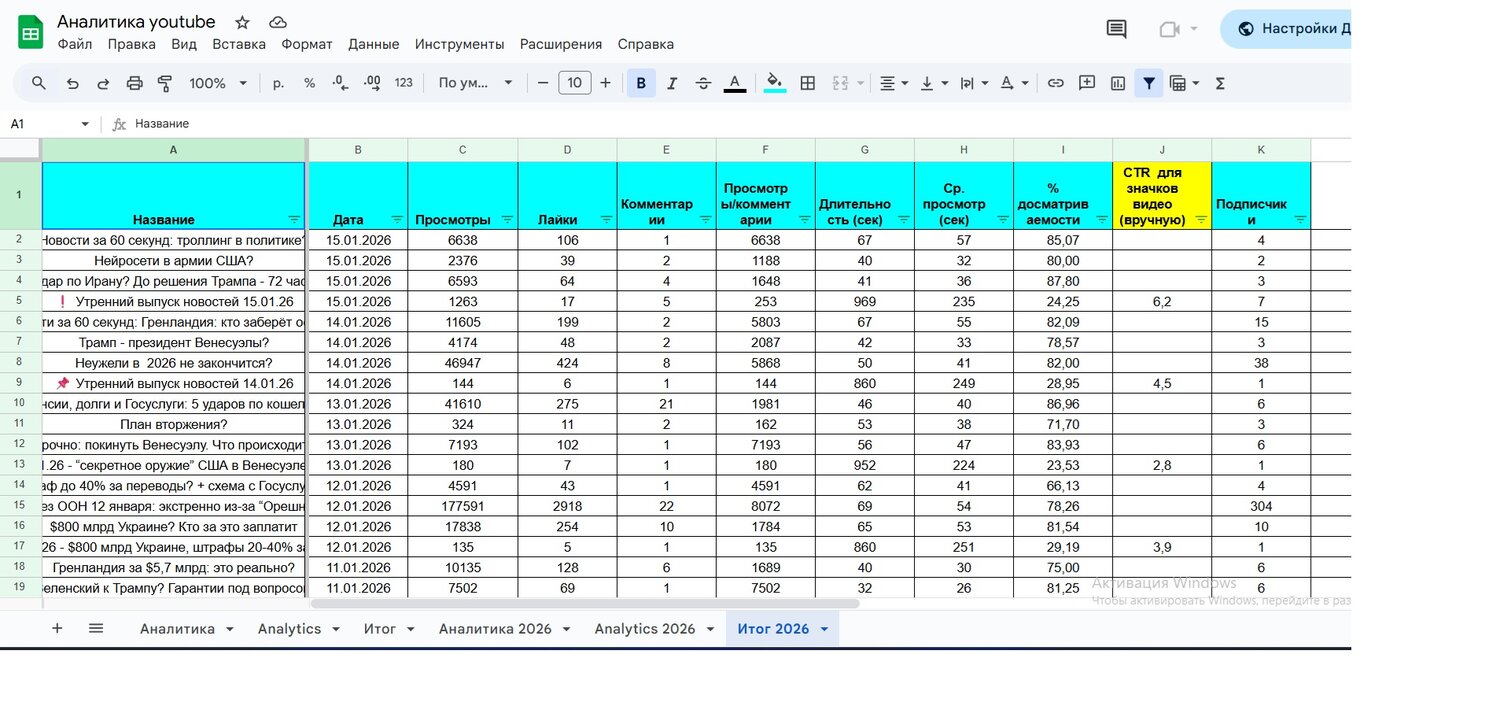Switch to the Аналитика 2026 sheet tab

495,629
